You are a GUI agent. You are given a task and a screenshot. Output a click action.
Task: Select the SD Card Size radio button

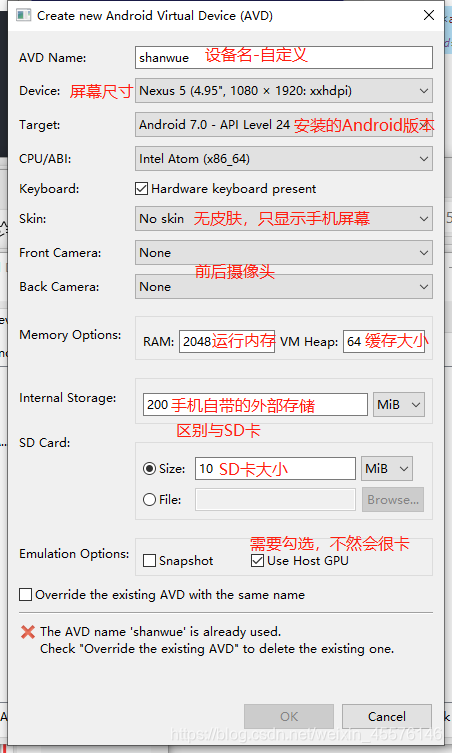pos(149,469)
